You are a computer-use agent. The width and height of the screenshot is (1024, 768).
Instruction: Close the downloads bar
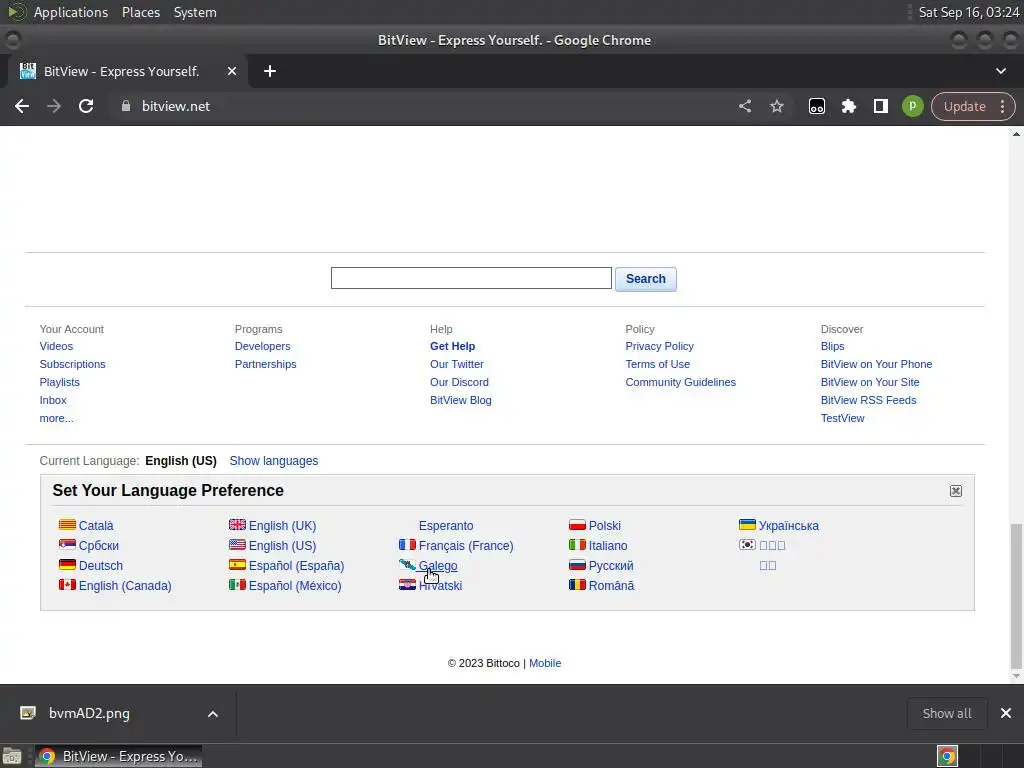1006,714
